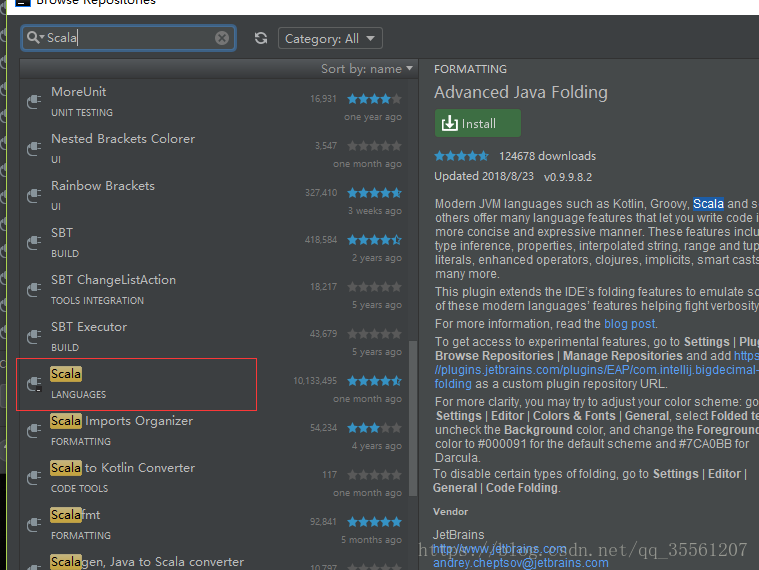Click the 124678 downloads text
The image size is (759, 570).
(547, 156)
